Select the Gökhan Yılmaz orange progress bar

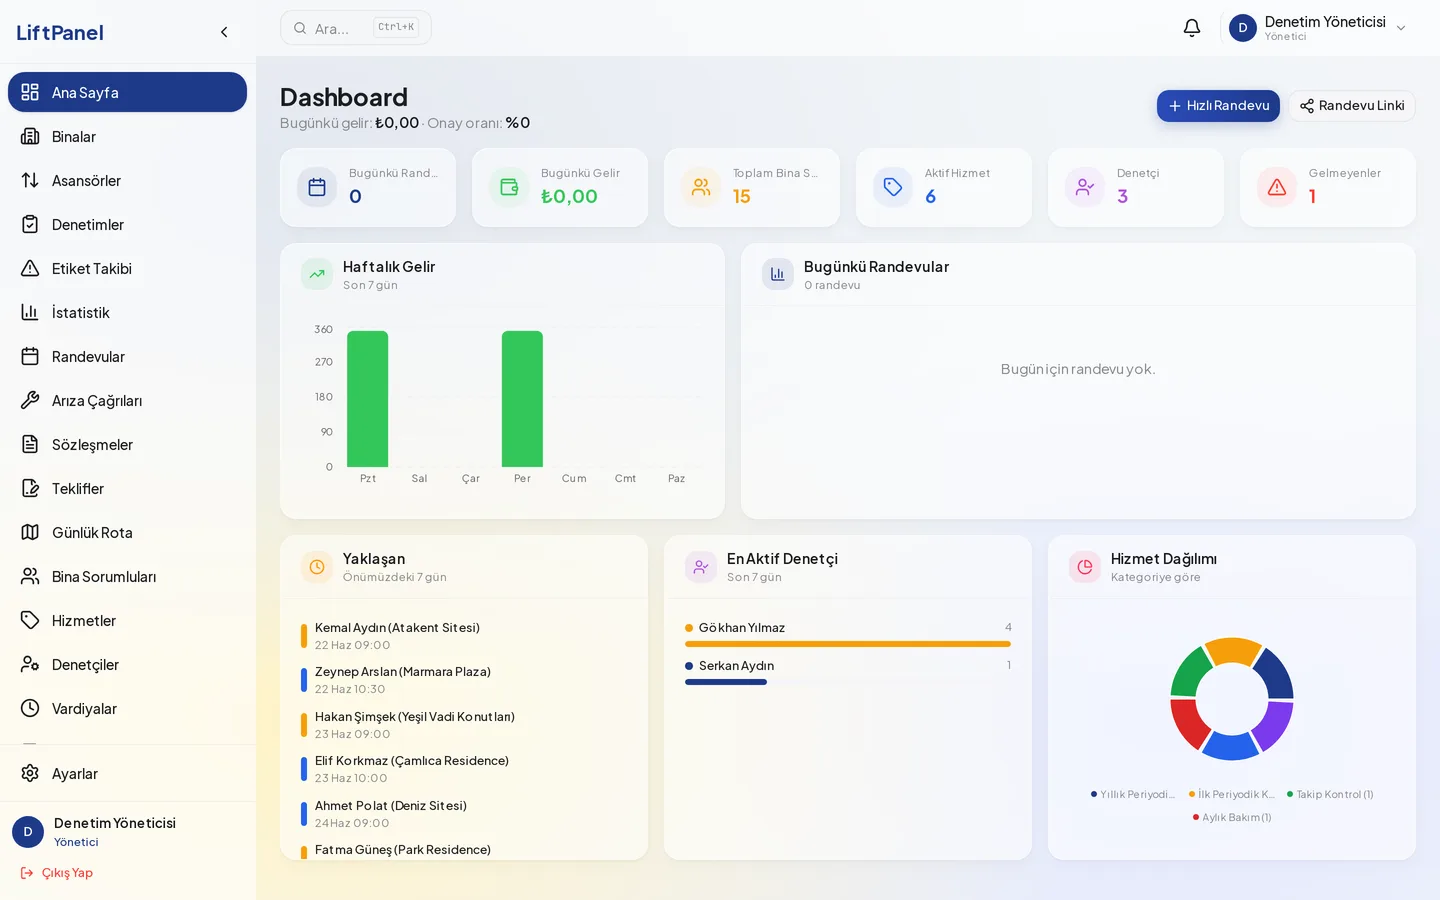pyautogui.click(x=848, y=644)
